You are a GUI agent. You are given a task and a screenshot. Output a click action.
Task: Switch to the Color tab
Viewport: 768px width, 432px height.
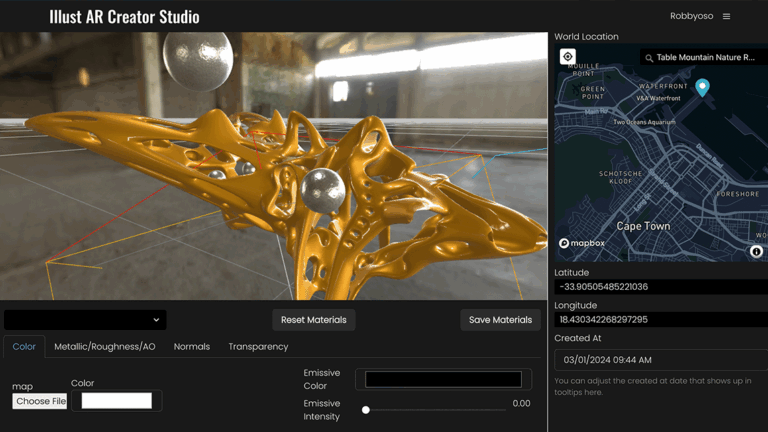pos(24,346)
